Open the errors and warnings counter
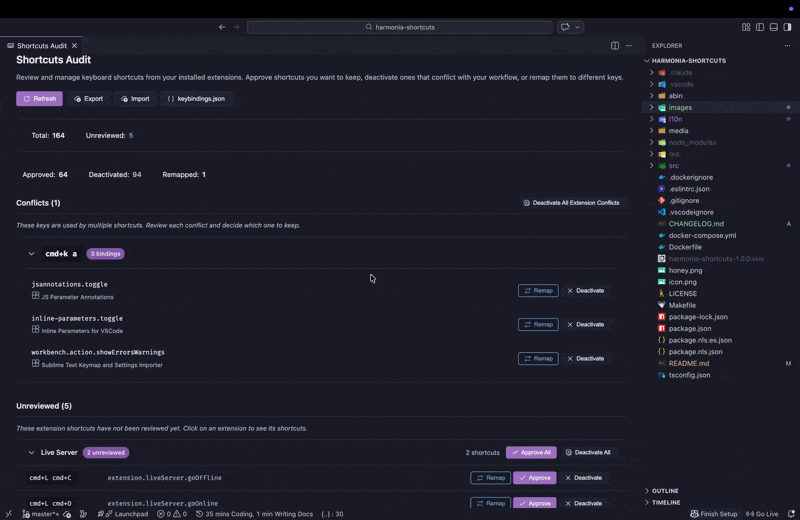Viewport: 800px width, 520px height. click(x=172, y=514)
